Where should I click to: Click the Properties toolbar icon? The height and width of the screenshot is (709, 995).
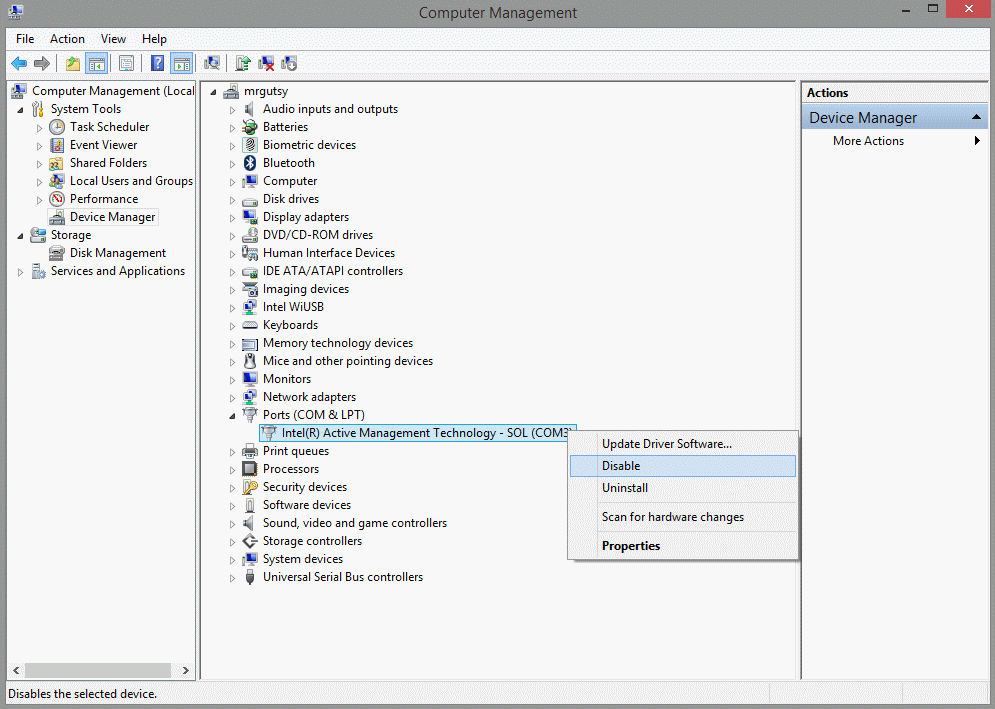click(126, 63)
